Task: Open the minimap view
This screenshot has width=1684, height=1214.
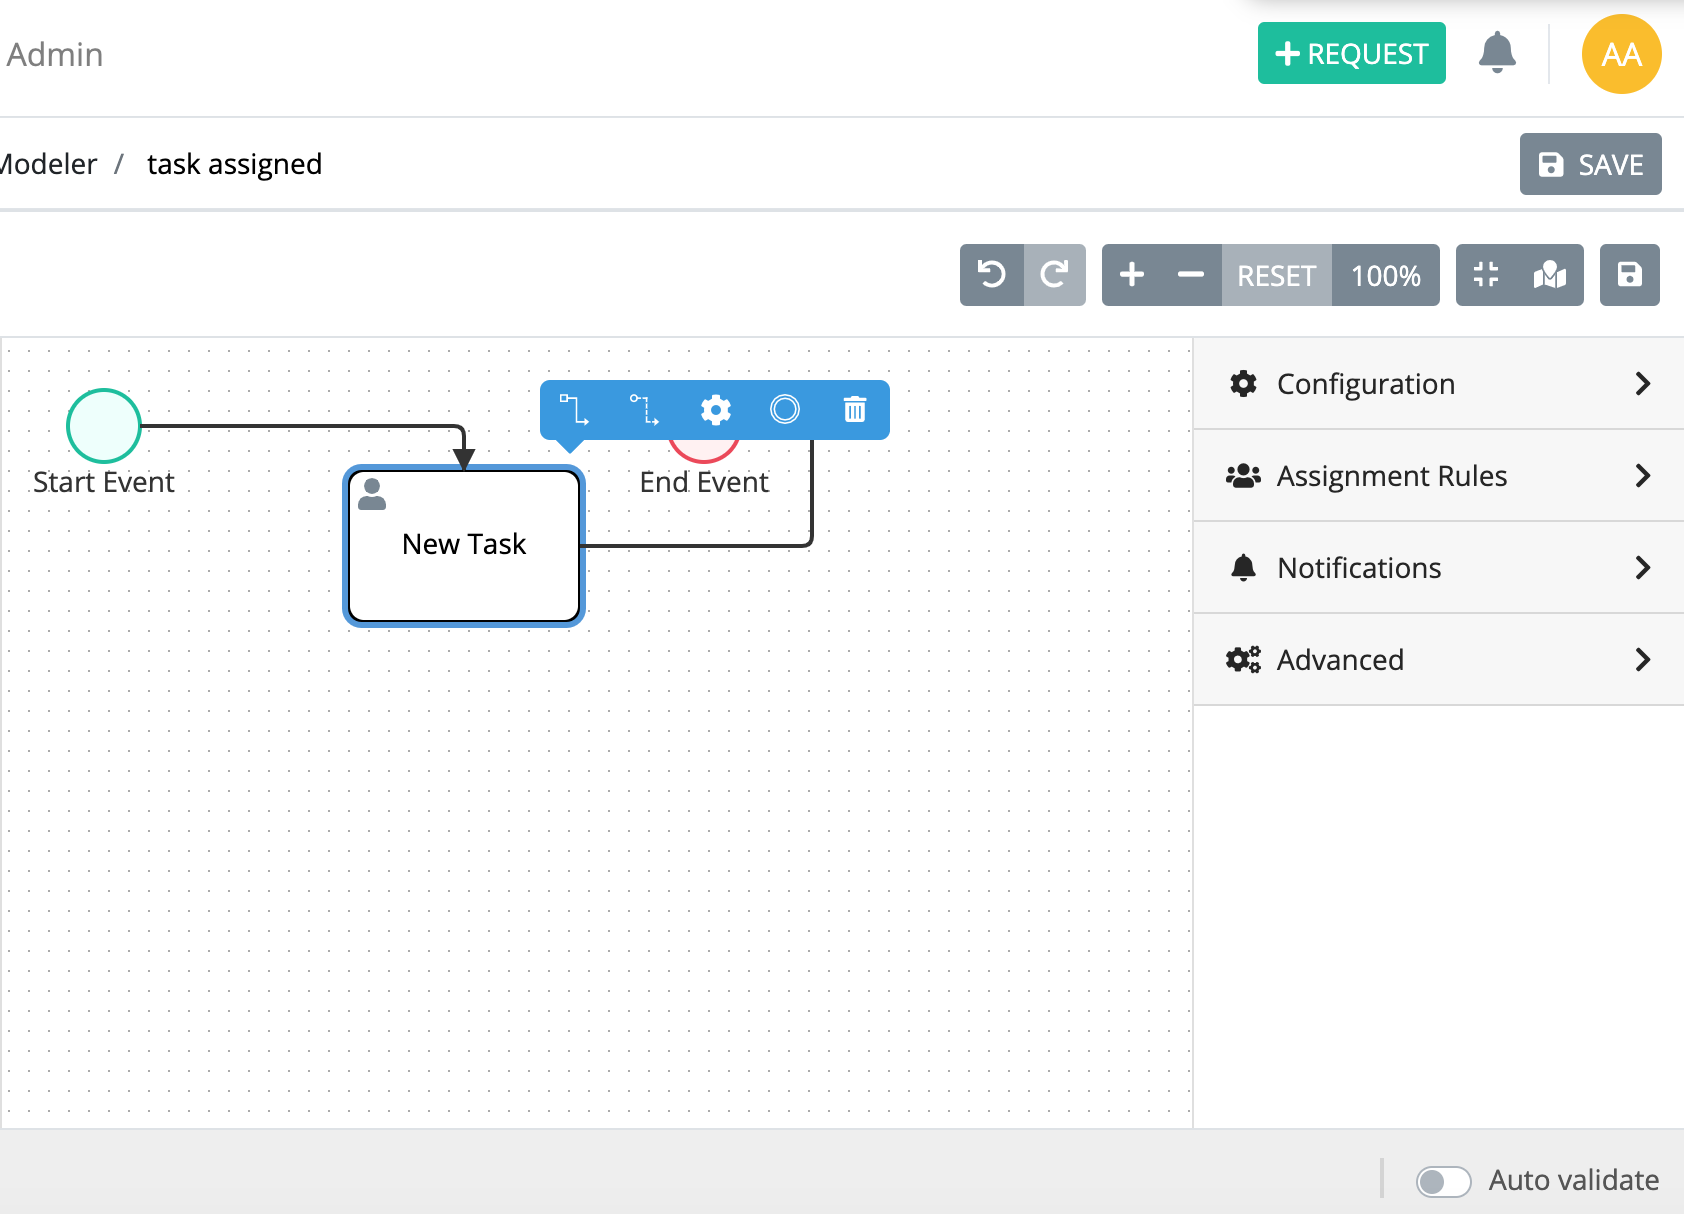Action: 1549,275
